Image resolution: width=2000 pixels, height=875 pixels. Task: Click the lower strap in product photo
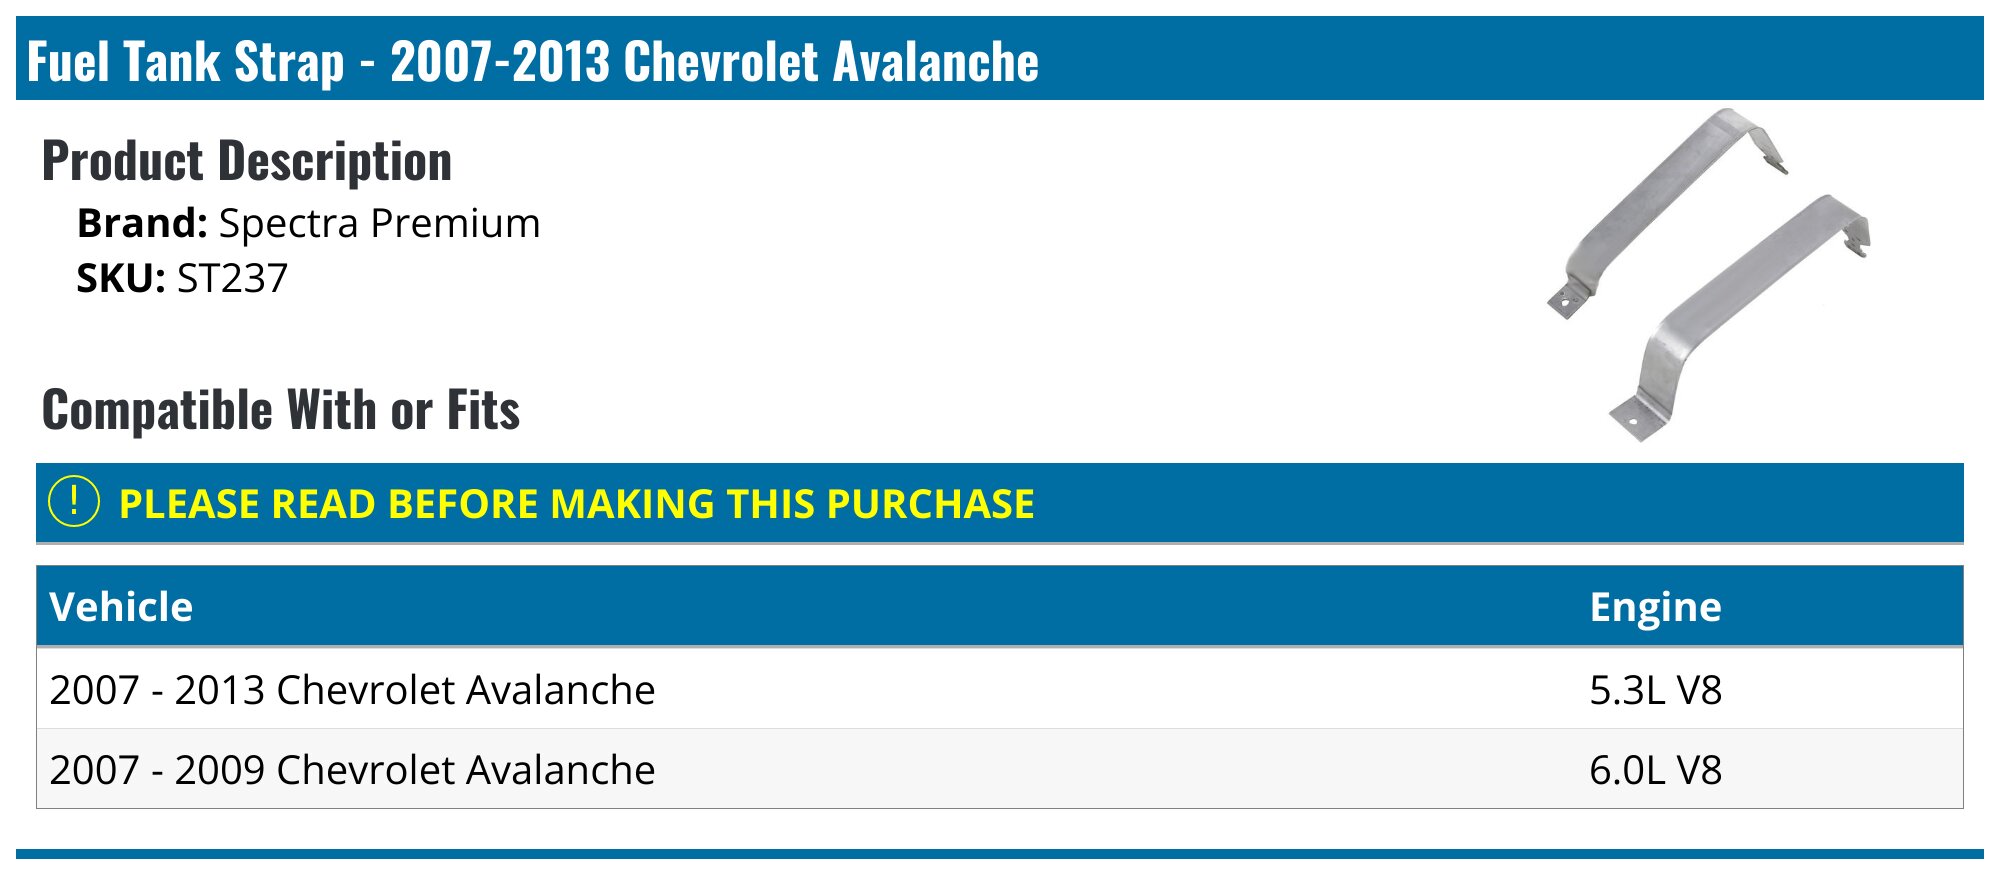click(1740, 317)
